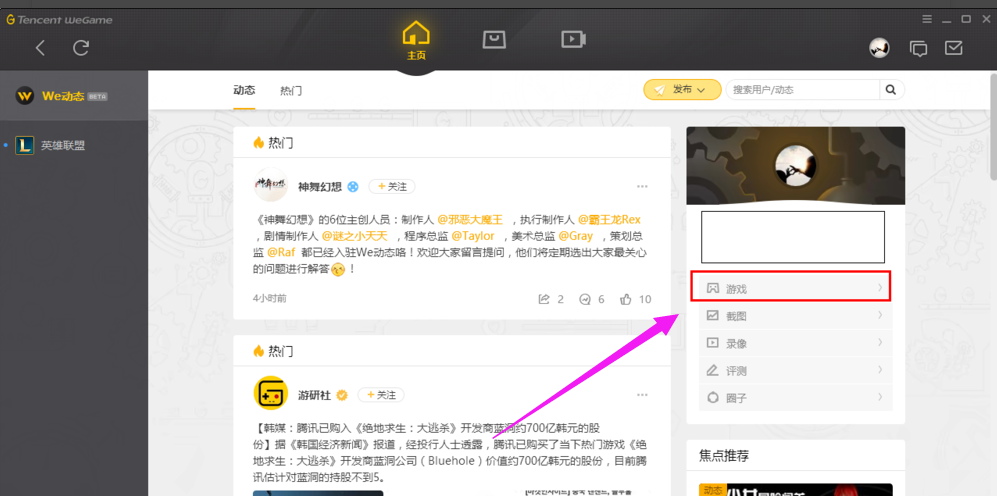Like the 神舞幻想 post
Image resolution: width=997 pixels, height=496 pixels.
click(x=635, y=299)
